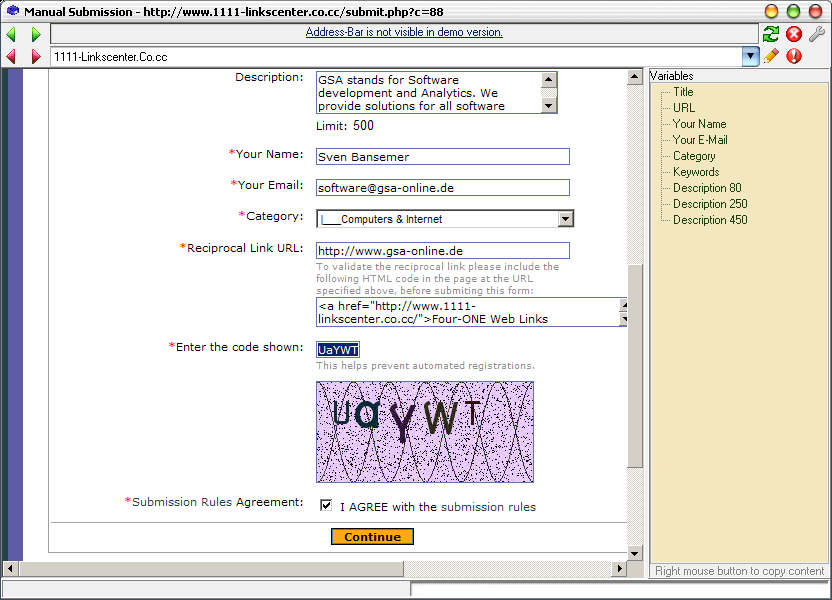Viewport: 832px width, 600px height.
Task: Select Your Name in Variables tree
Action: click(699, 124)
